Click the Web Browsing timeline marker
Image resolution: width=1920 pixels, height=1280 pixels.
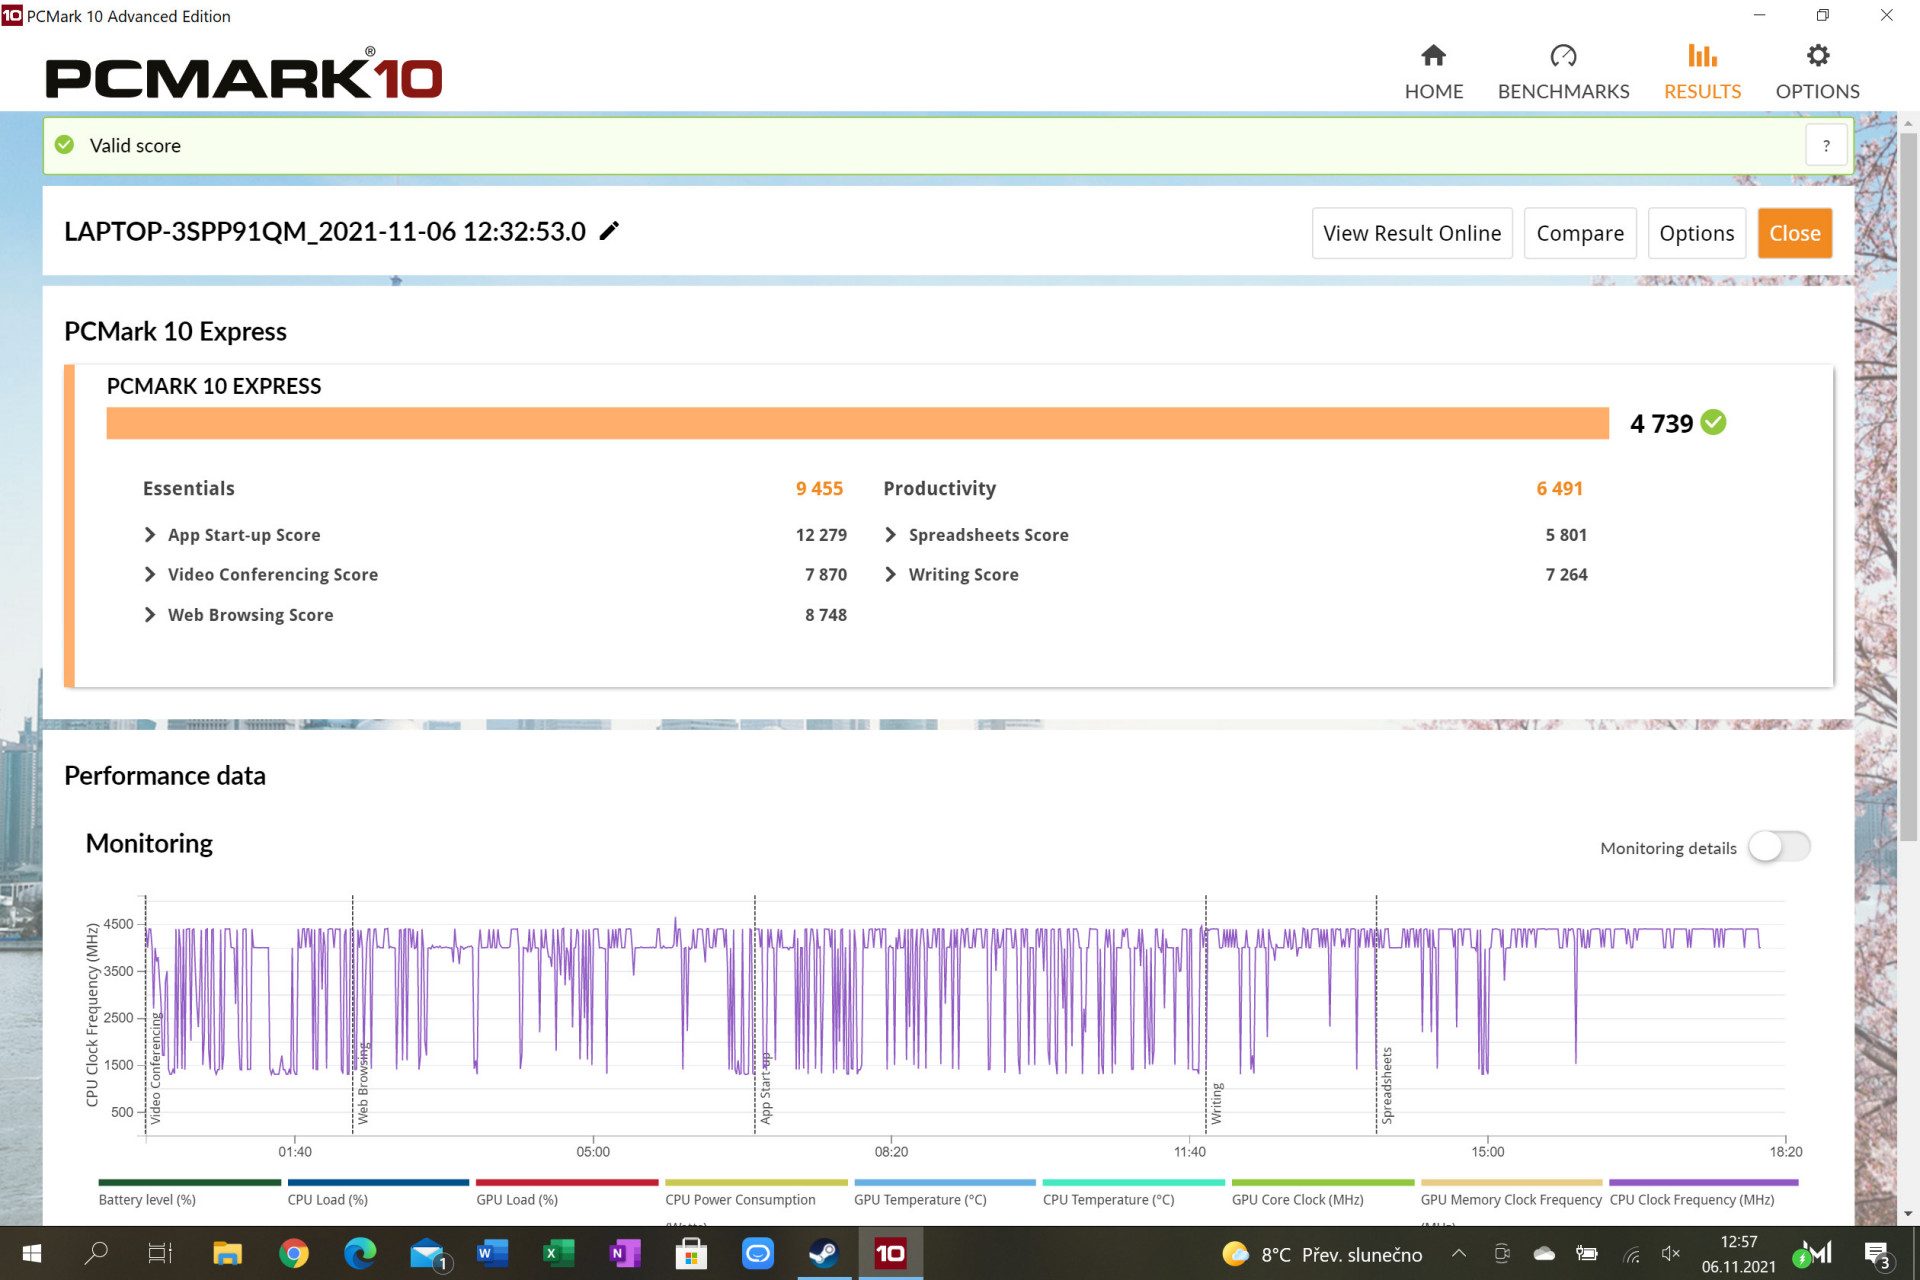coord(362,1084)
